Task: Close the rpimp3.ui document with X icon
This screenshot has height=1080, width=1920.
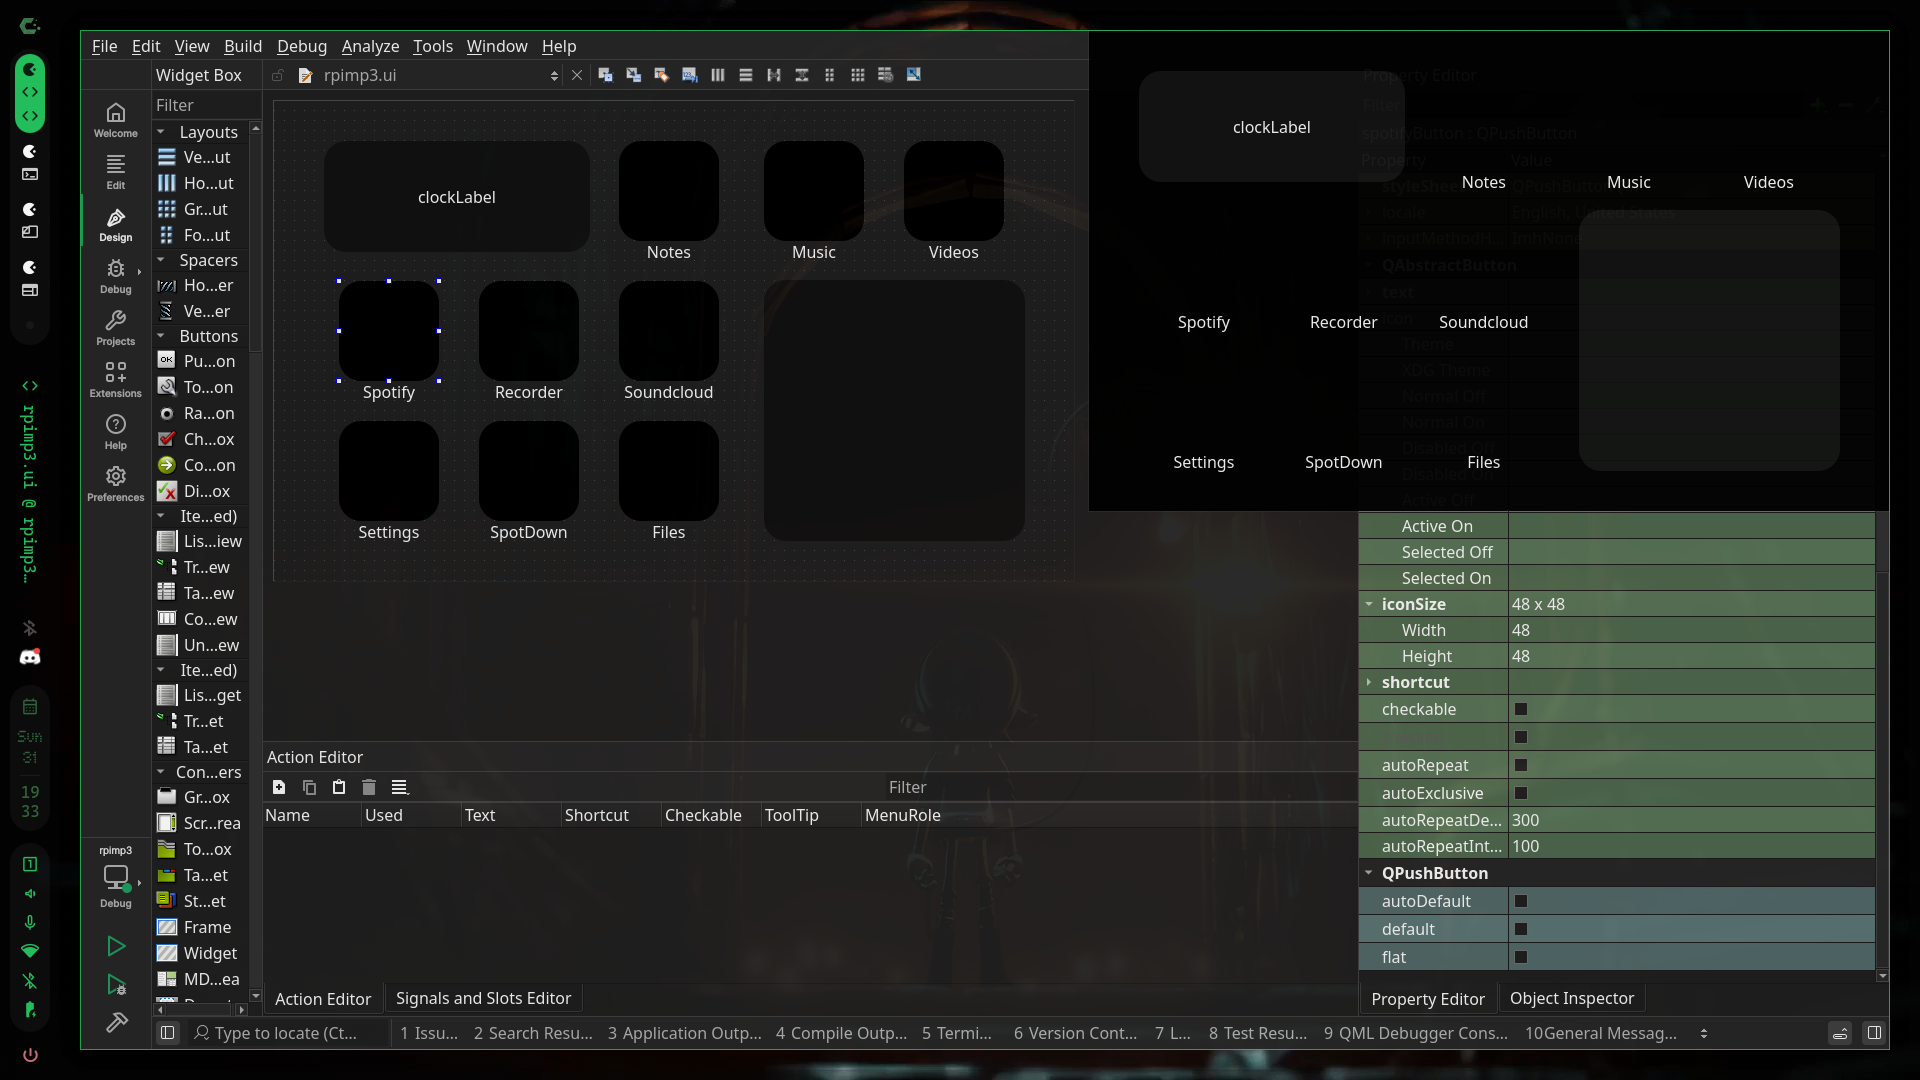Action: (576, 75)
